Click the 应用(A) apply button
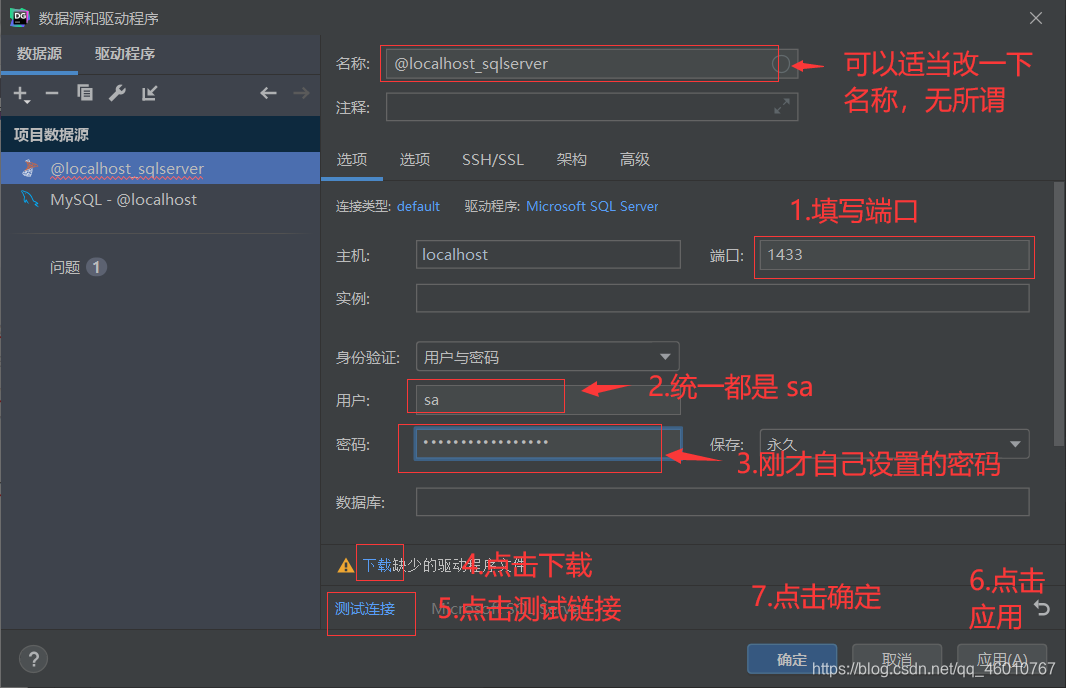 click(1001, 659)
